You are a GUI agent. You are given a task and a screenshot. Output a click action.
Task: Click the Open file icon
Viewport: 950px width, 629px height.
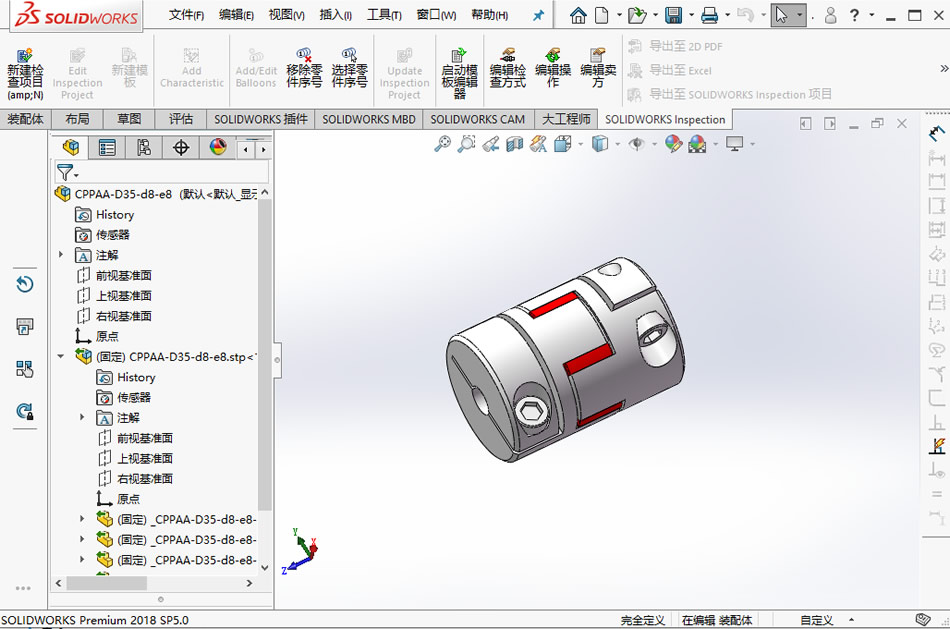click(637, 15)
